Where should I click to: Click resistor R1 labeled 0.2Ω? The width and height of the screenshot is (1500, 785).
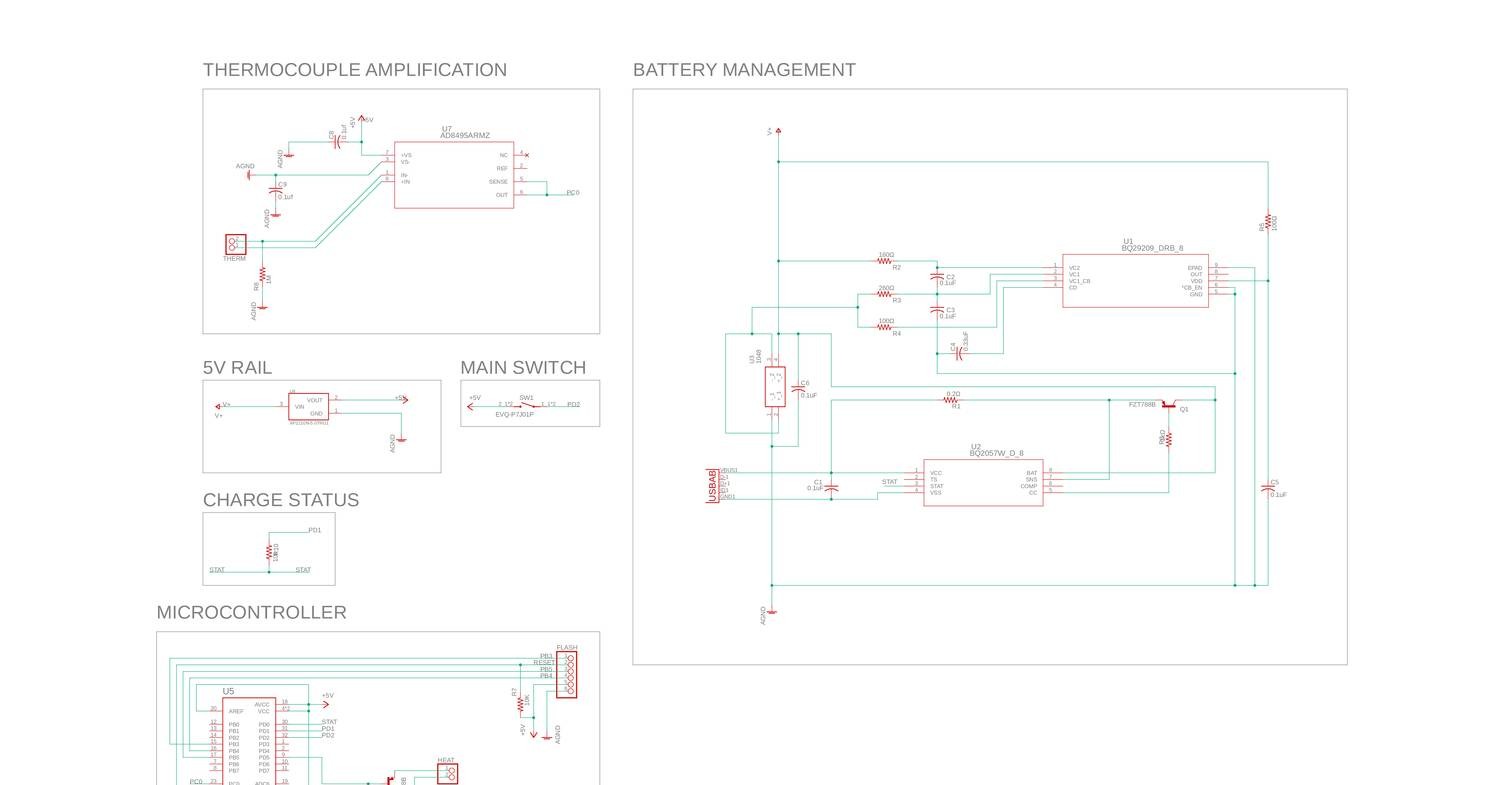(950, 400)
